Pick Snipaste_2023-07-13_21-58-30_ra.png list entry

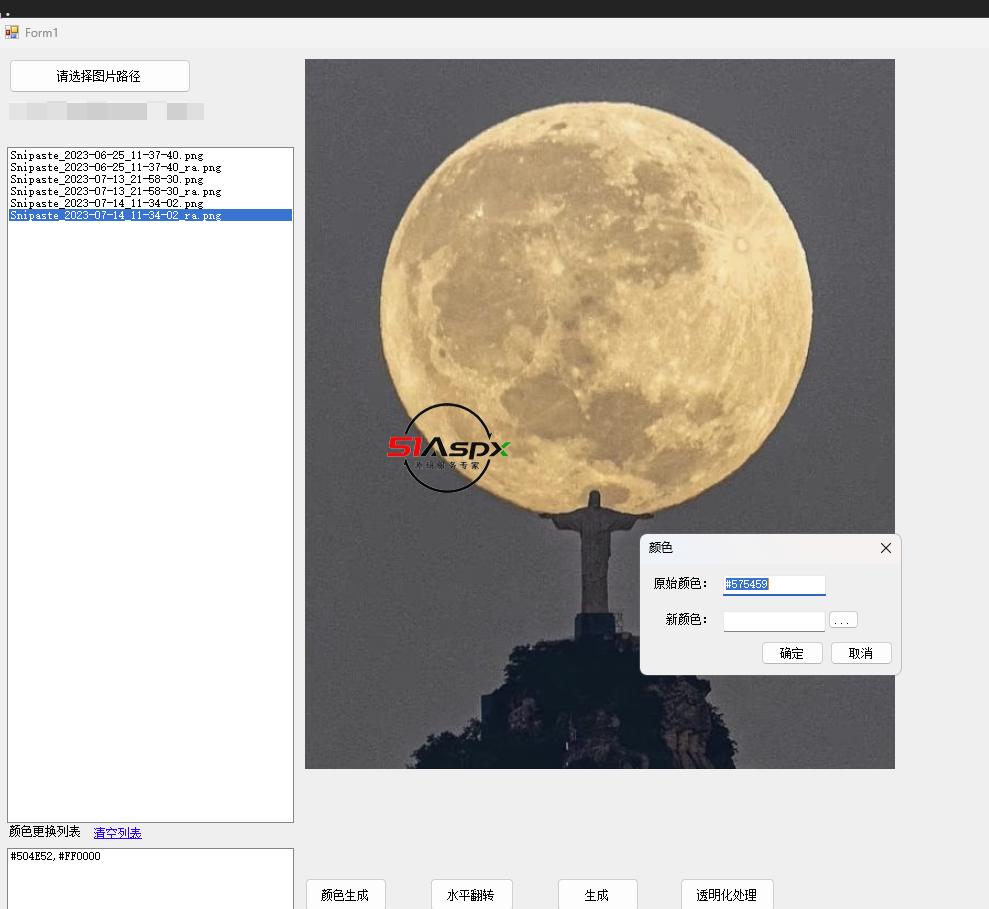click(x=116, y=192)
